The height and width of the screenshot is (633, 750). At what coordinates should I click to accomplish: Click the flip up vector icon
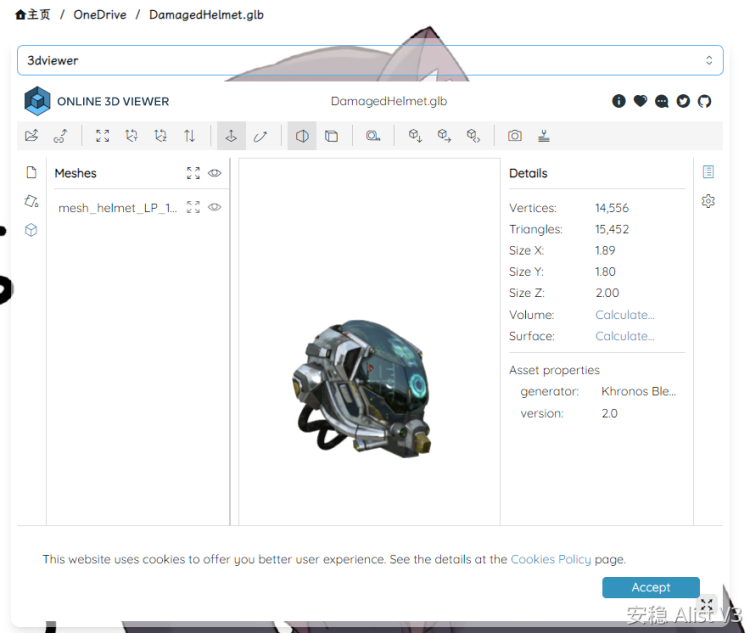point(190,136)
